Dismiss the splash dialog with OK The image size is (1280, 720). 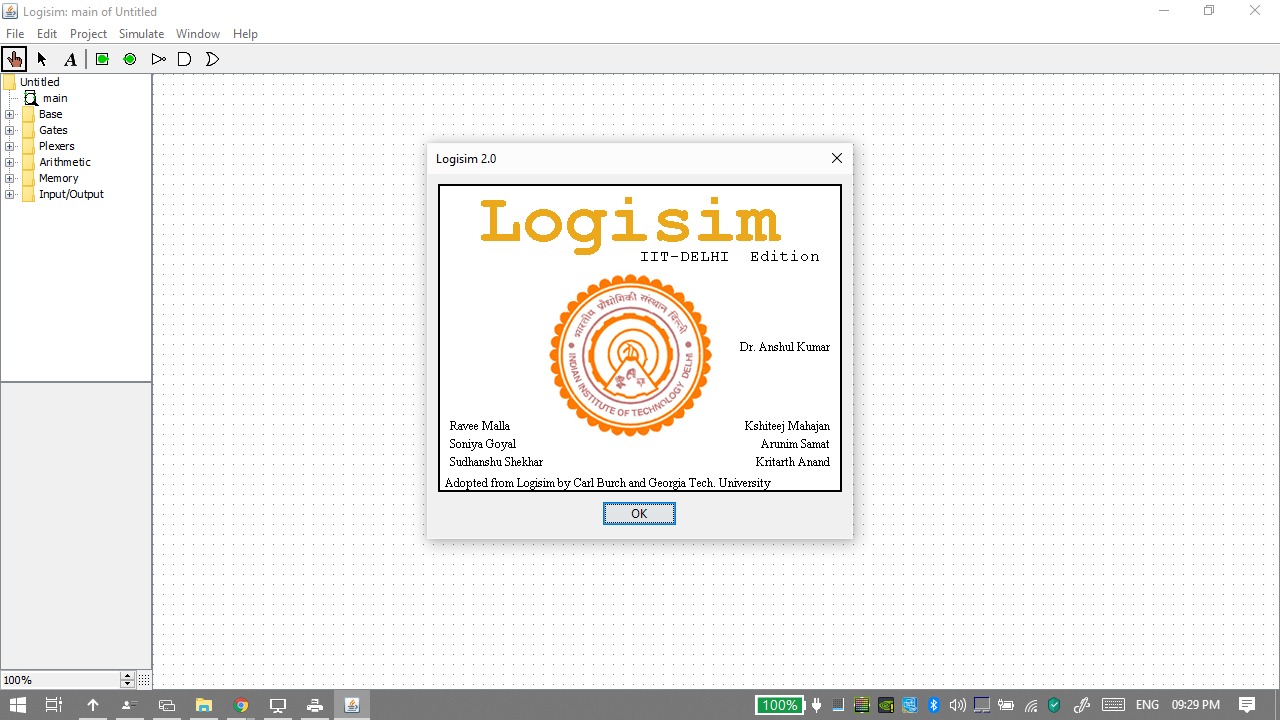(x=639, y=513)
